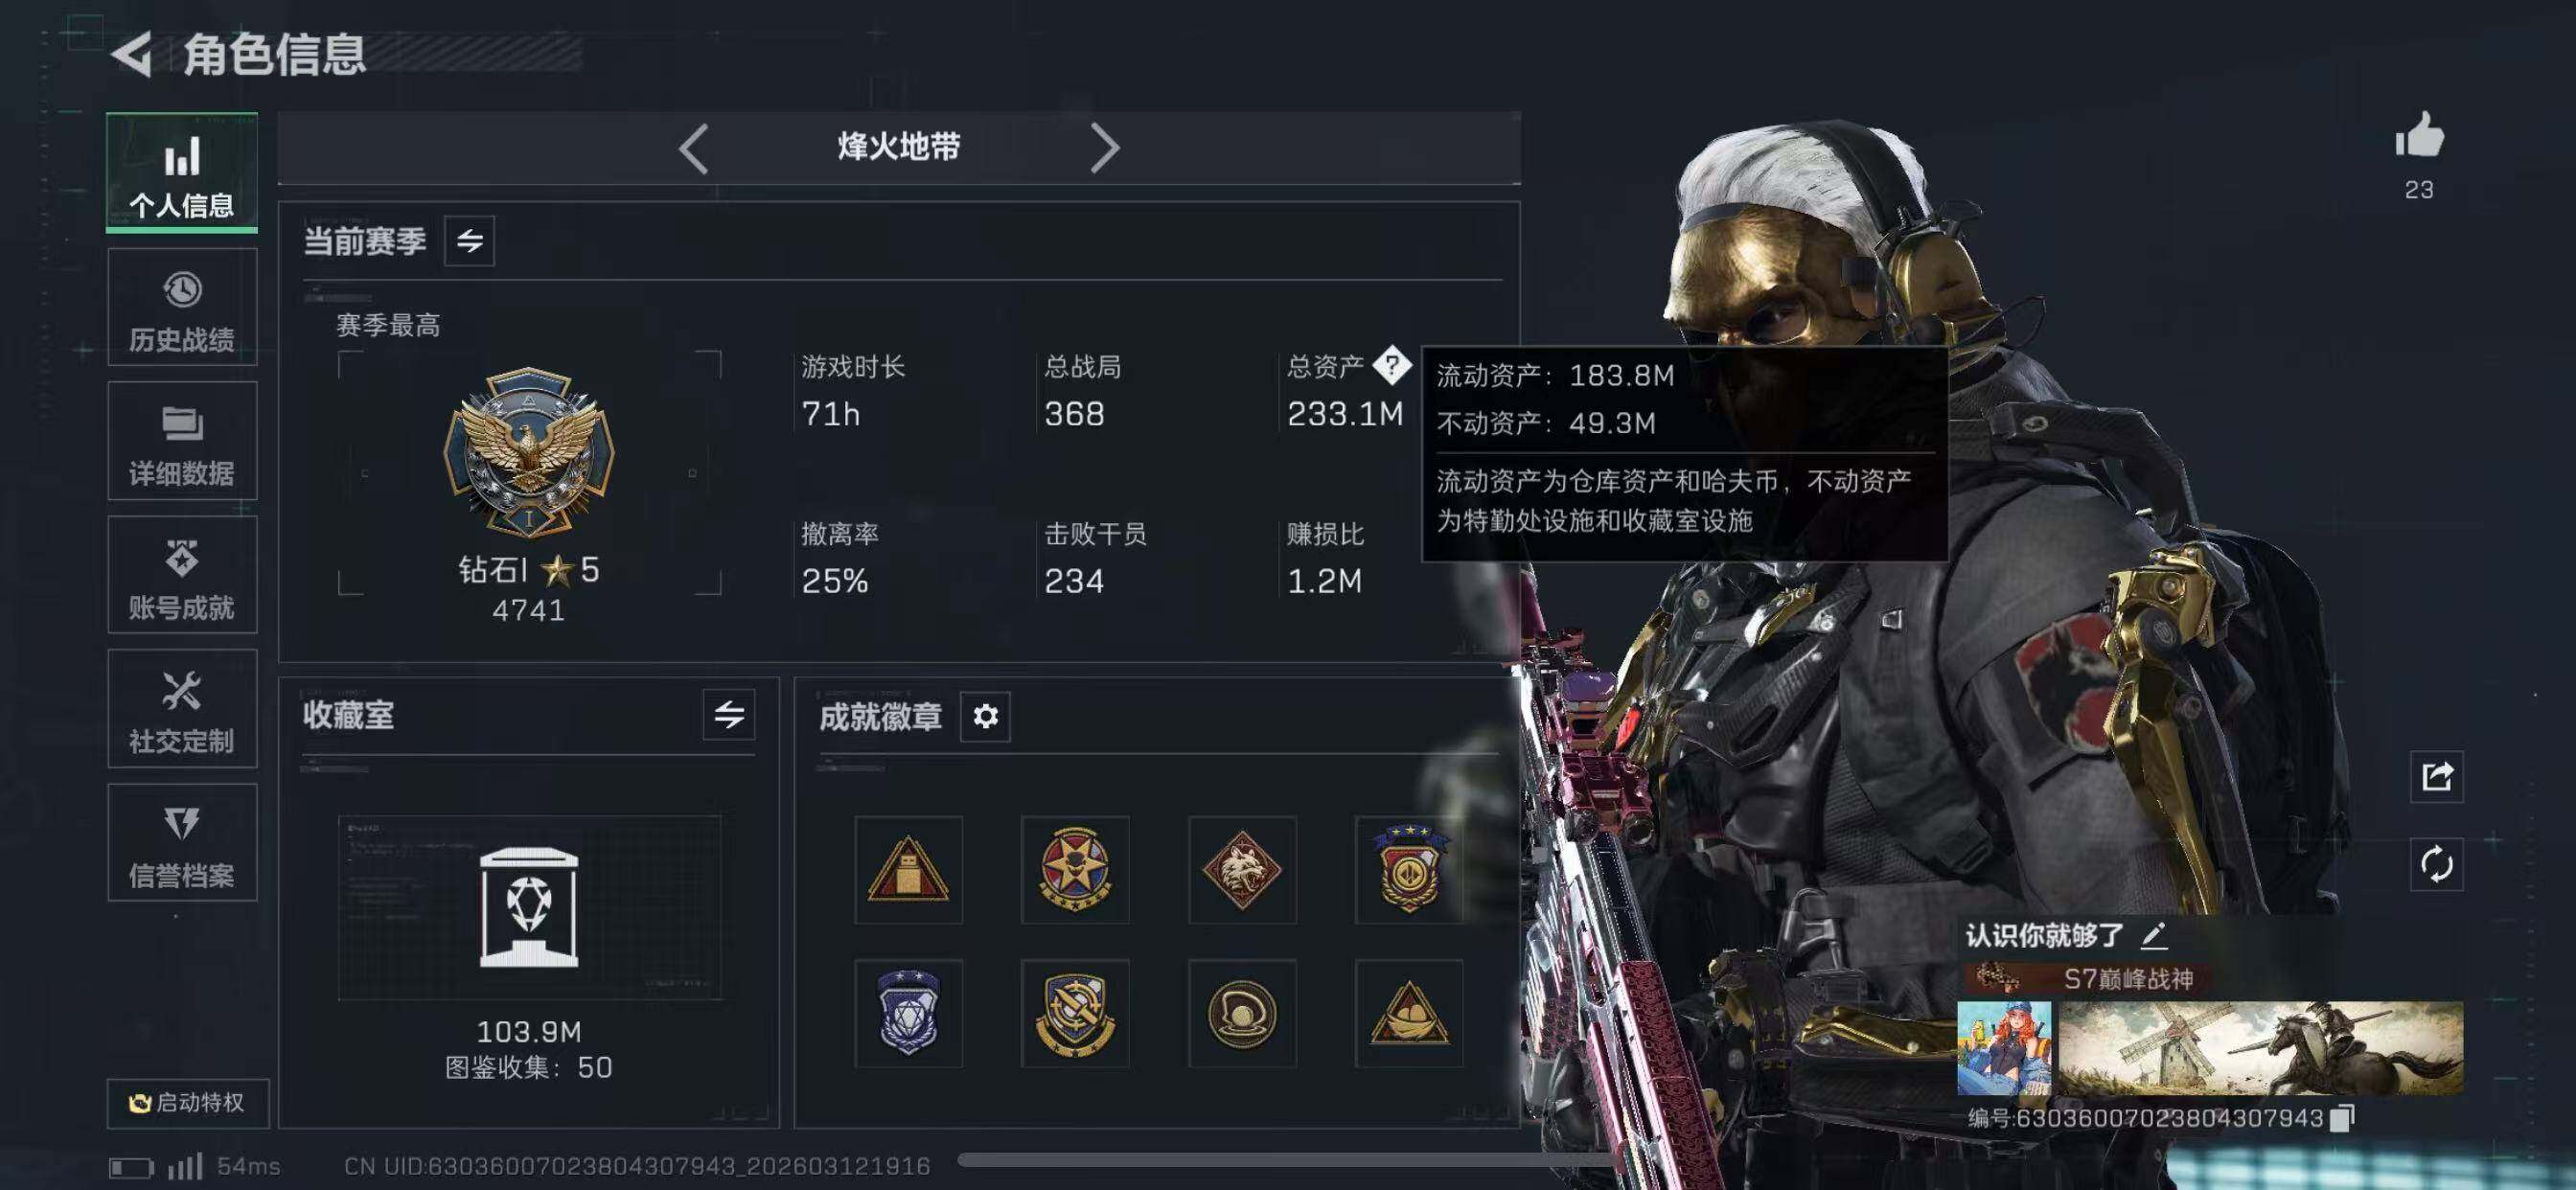Select the 账号成就 sidebar tab
2576x1190 pixels.
182,575
